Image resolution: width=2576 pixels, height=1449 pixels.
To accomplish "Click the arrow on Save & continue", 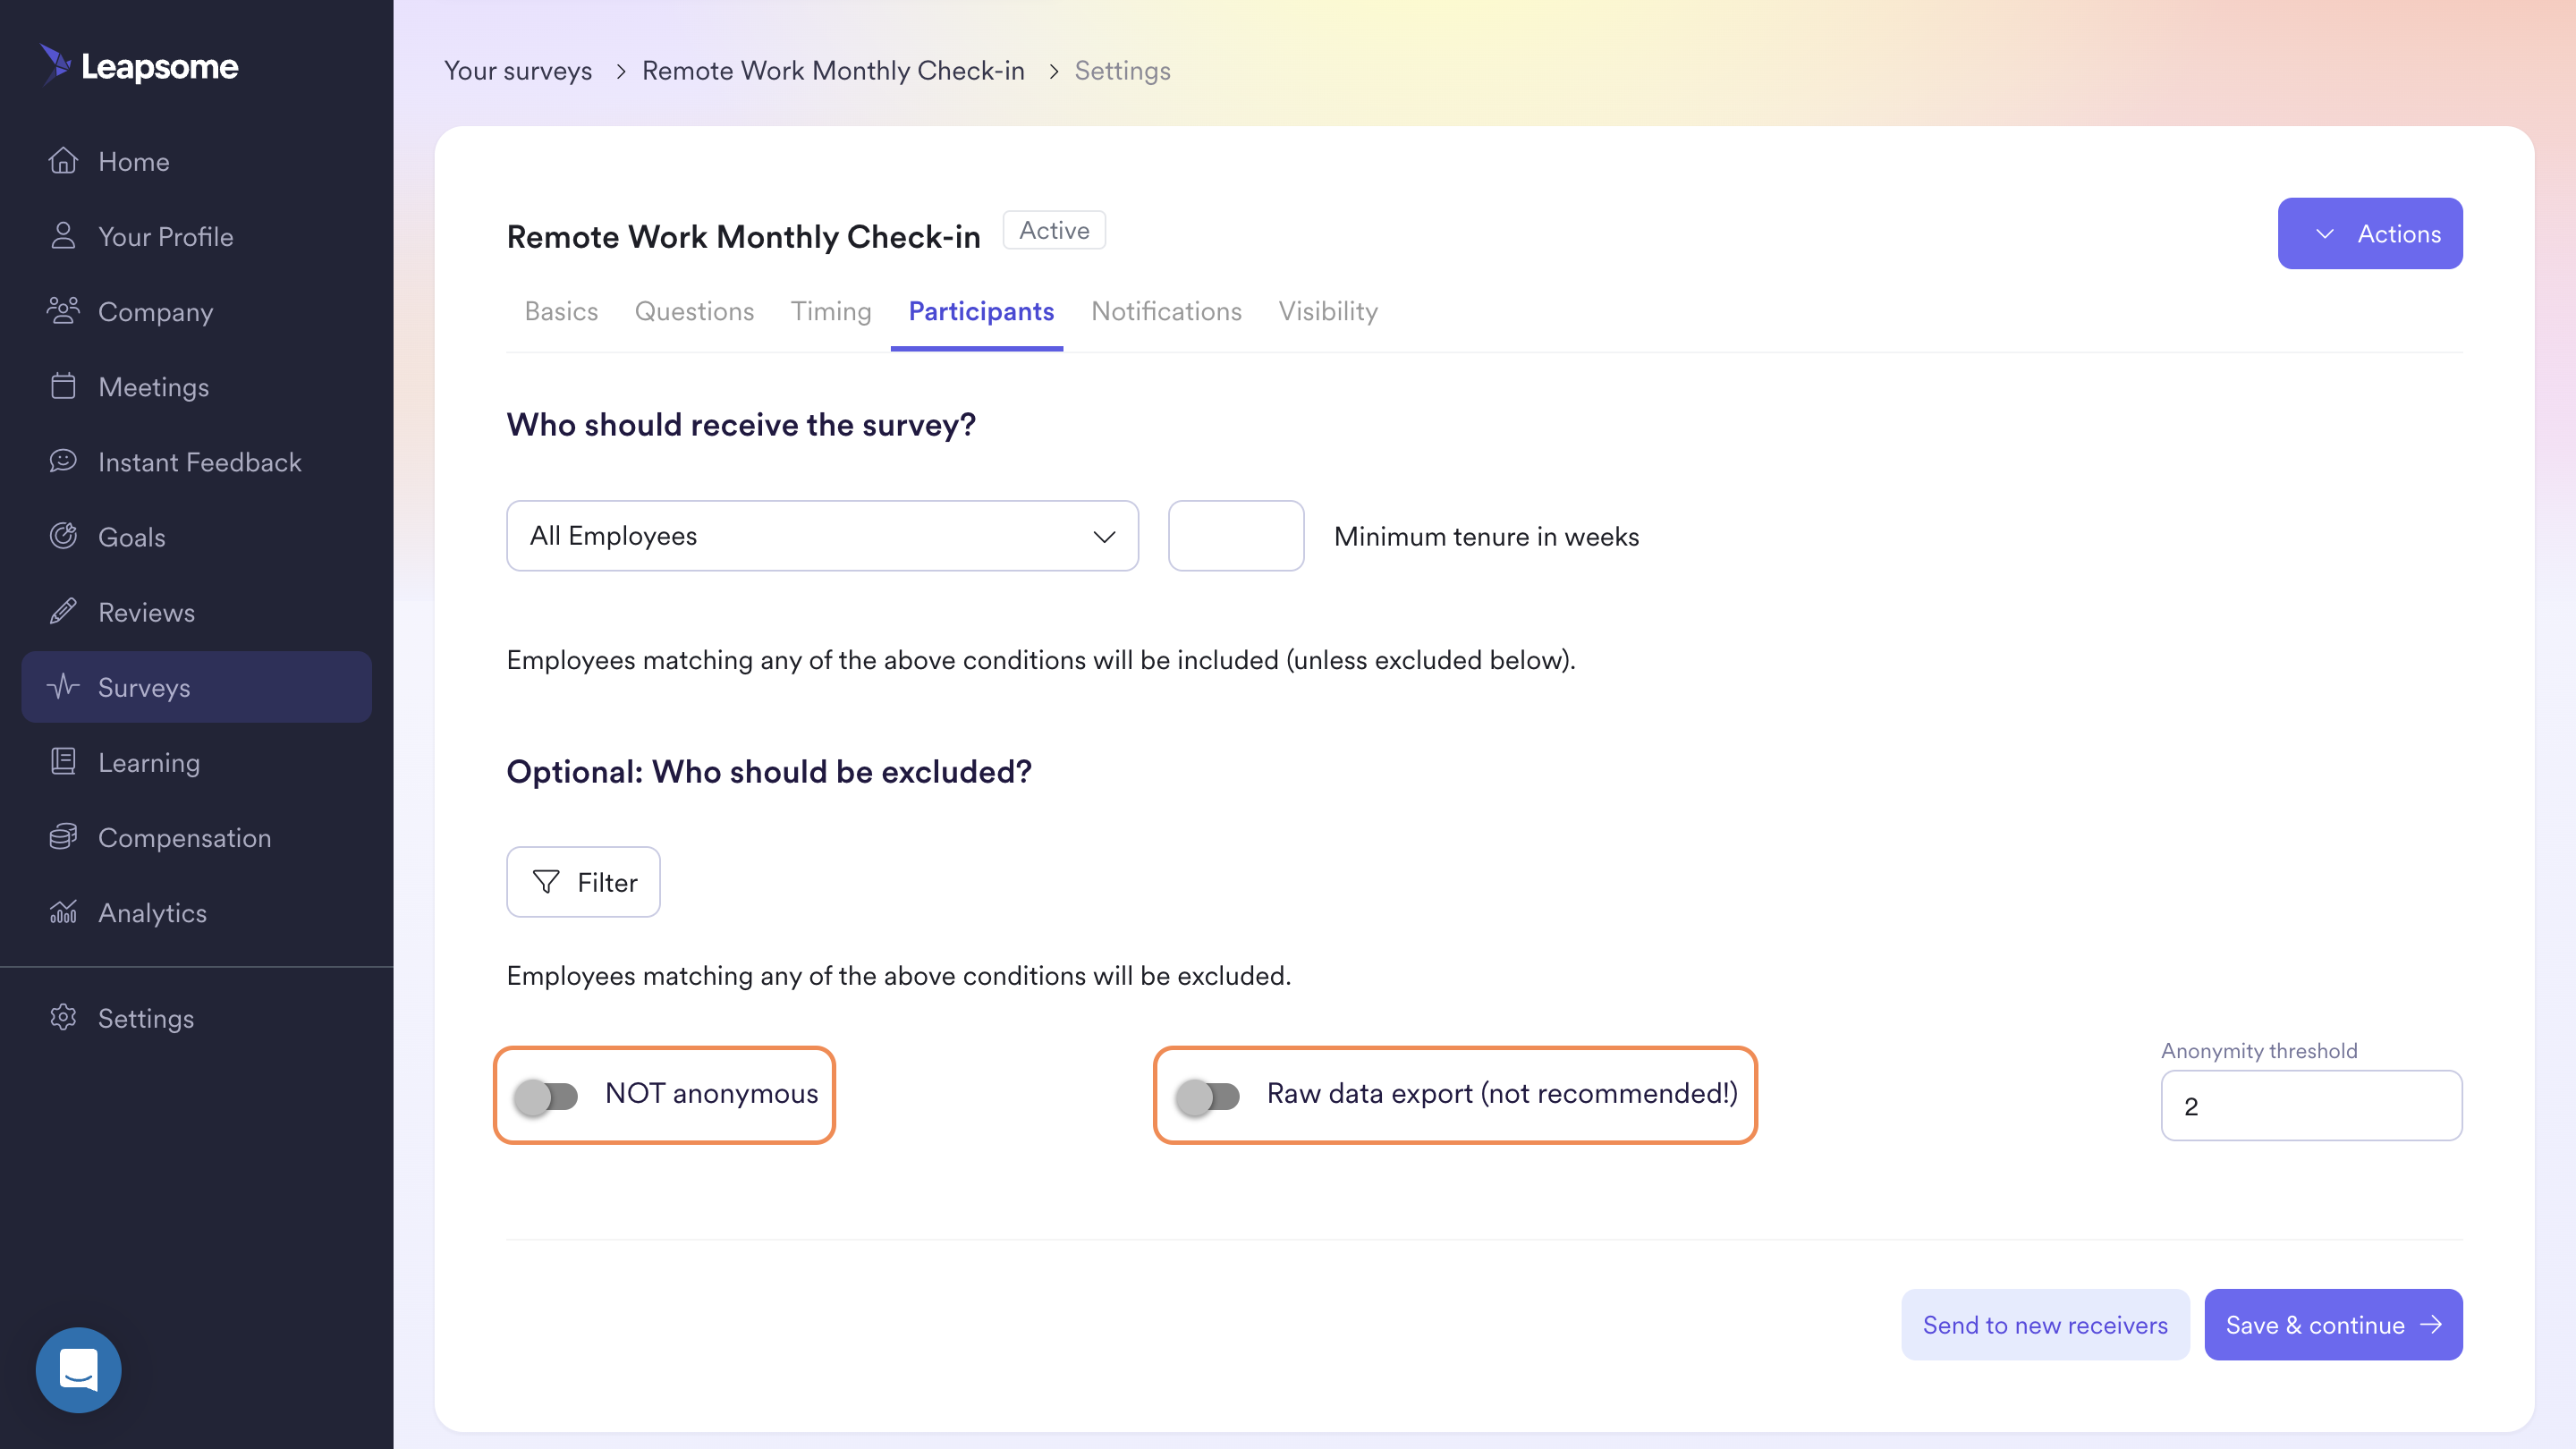I will [2432, 1325].
